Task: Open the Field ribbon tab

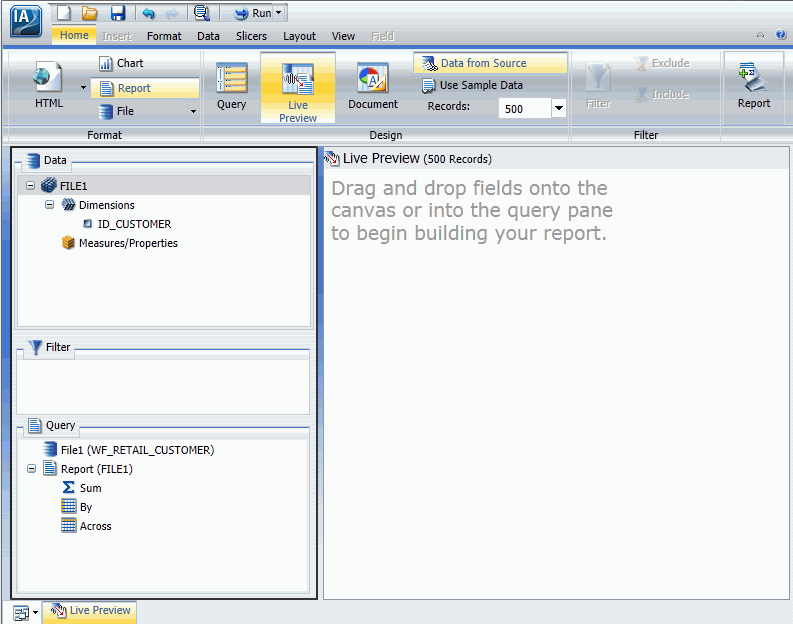Action: point(382,36)
